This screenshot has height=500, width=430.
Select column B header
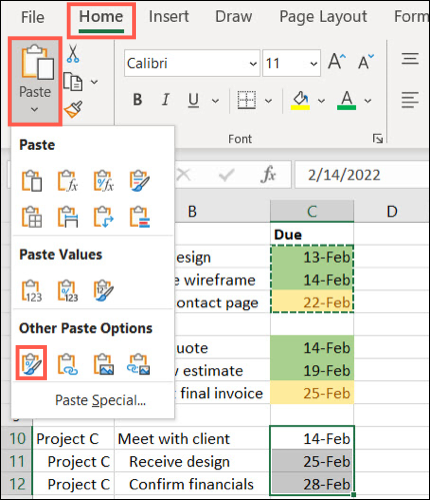[192, 211]
